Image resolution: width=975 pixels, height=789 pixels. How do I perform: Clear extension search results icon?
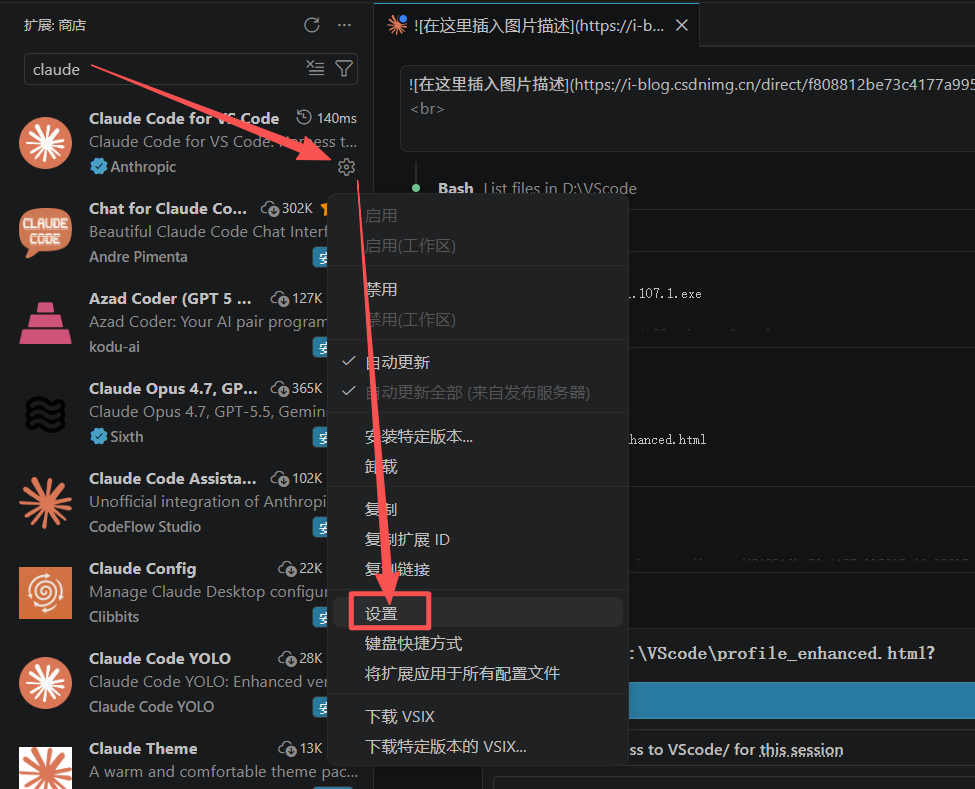coord(315,68)
